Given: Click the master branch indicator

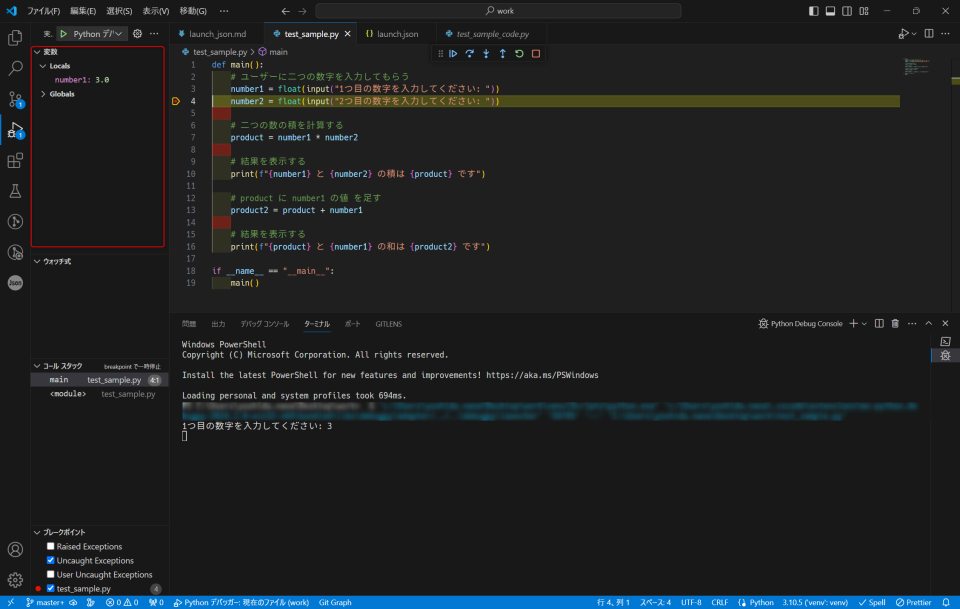Looking at the screenshot, I should tap(45, 602).
